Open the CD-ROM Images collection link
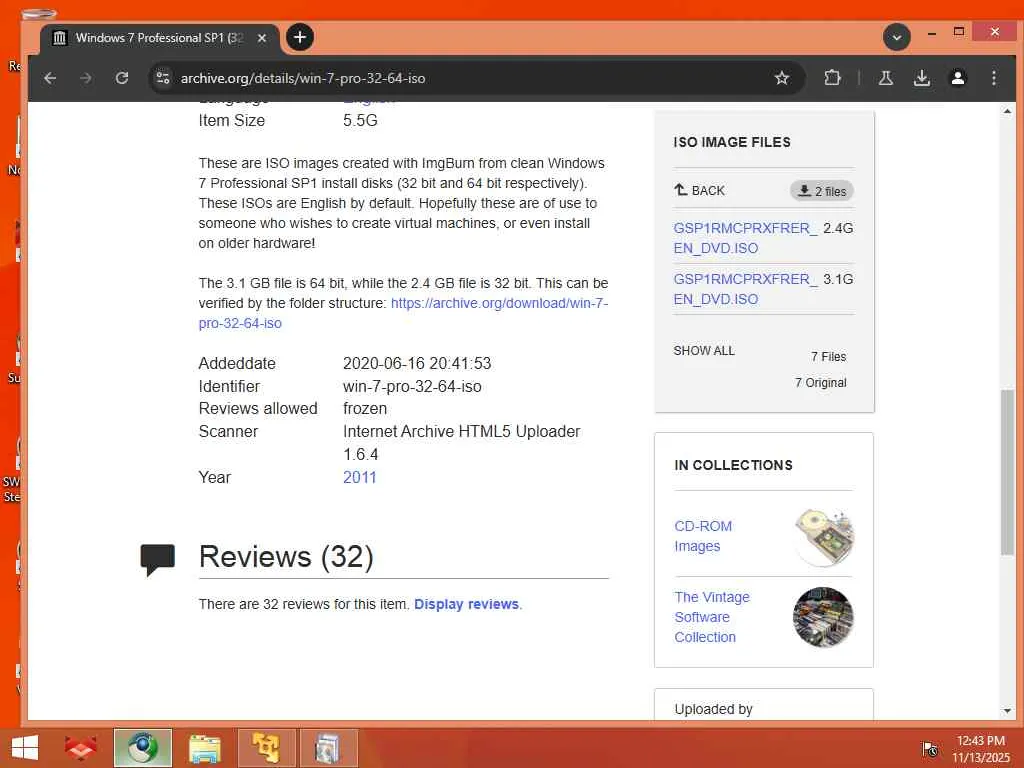The width and height of the screenshot is (1024, 768). coord(703,536)
